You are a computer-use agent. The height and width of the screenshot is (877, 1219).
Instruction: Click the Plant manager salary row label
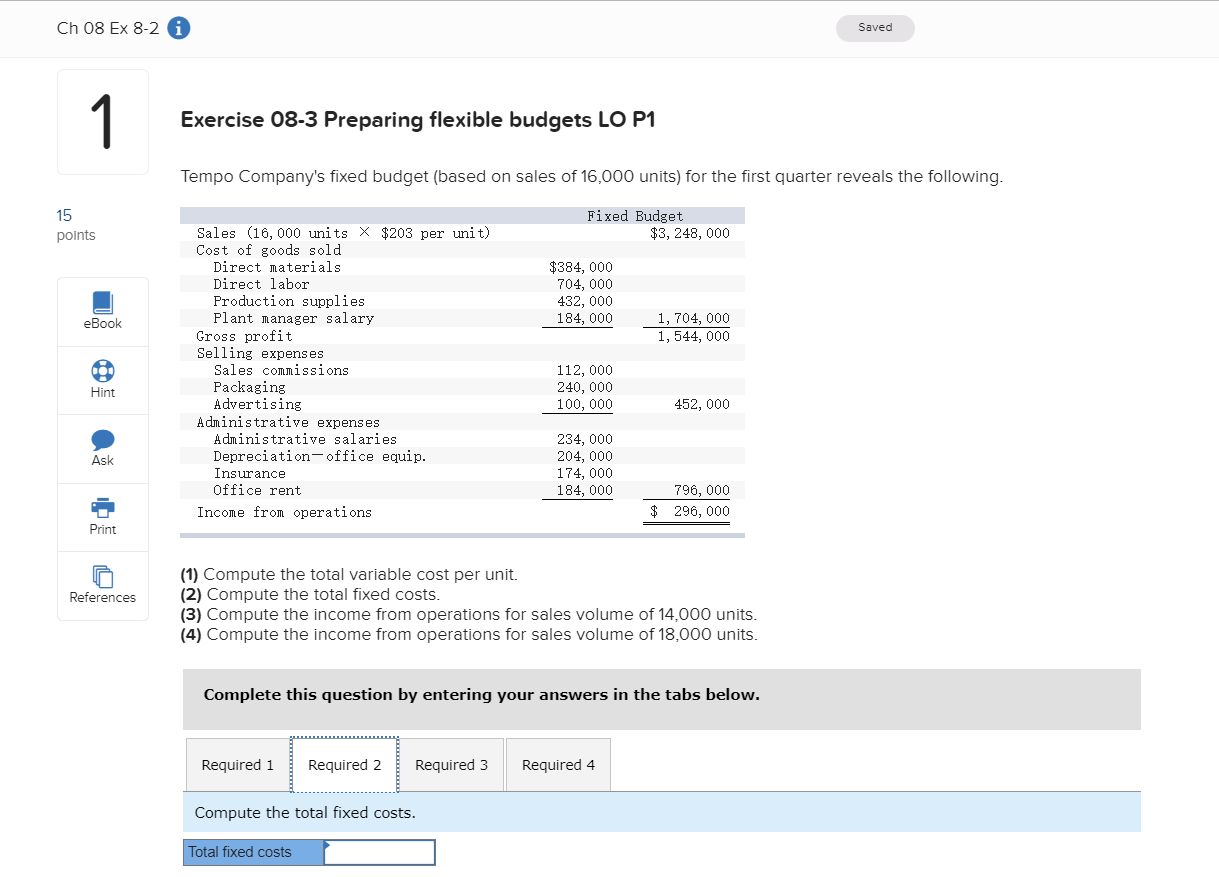pyautogui.click(x=293, y=318)
